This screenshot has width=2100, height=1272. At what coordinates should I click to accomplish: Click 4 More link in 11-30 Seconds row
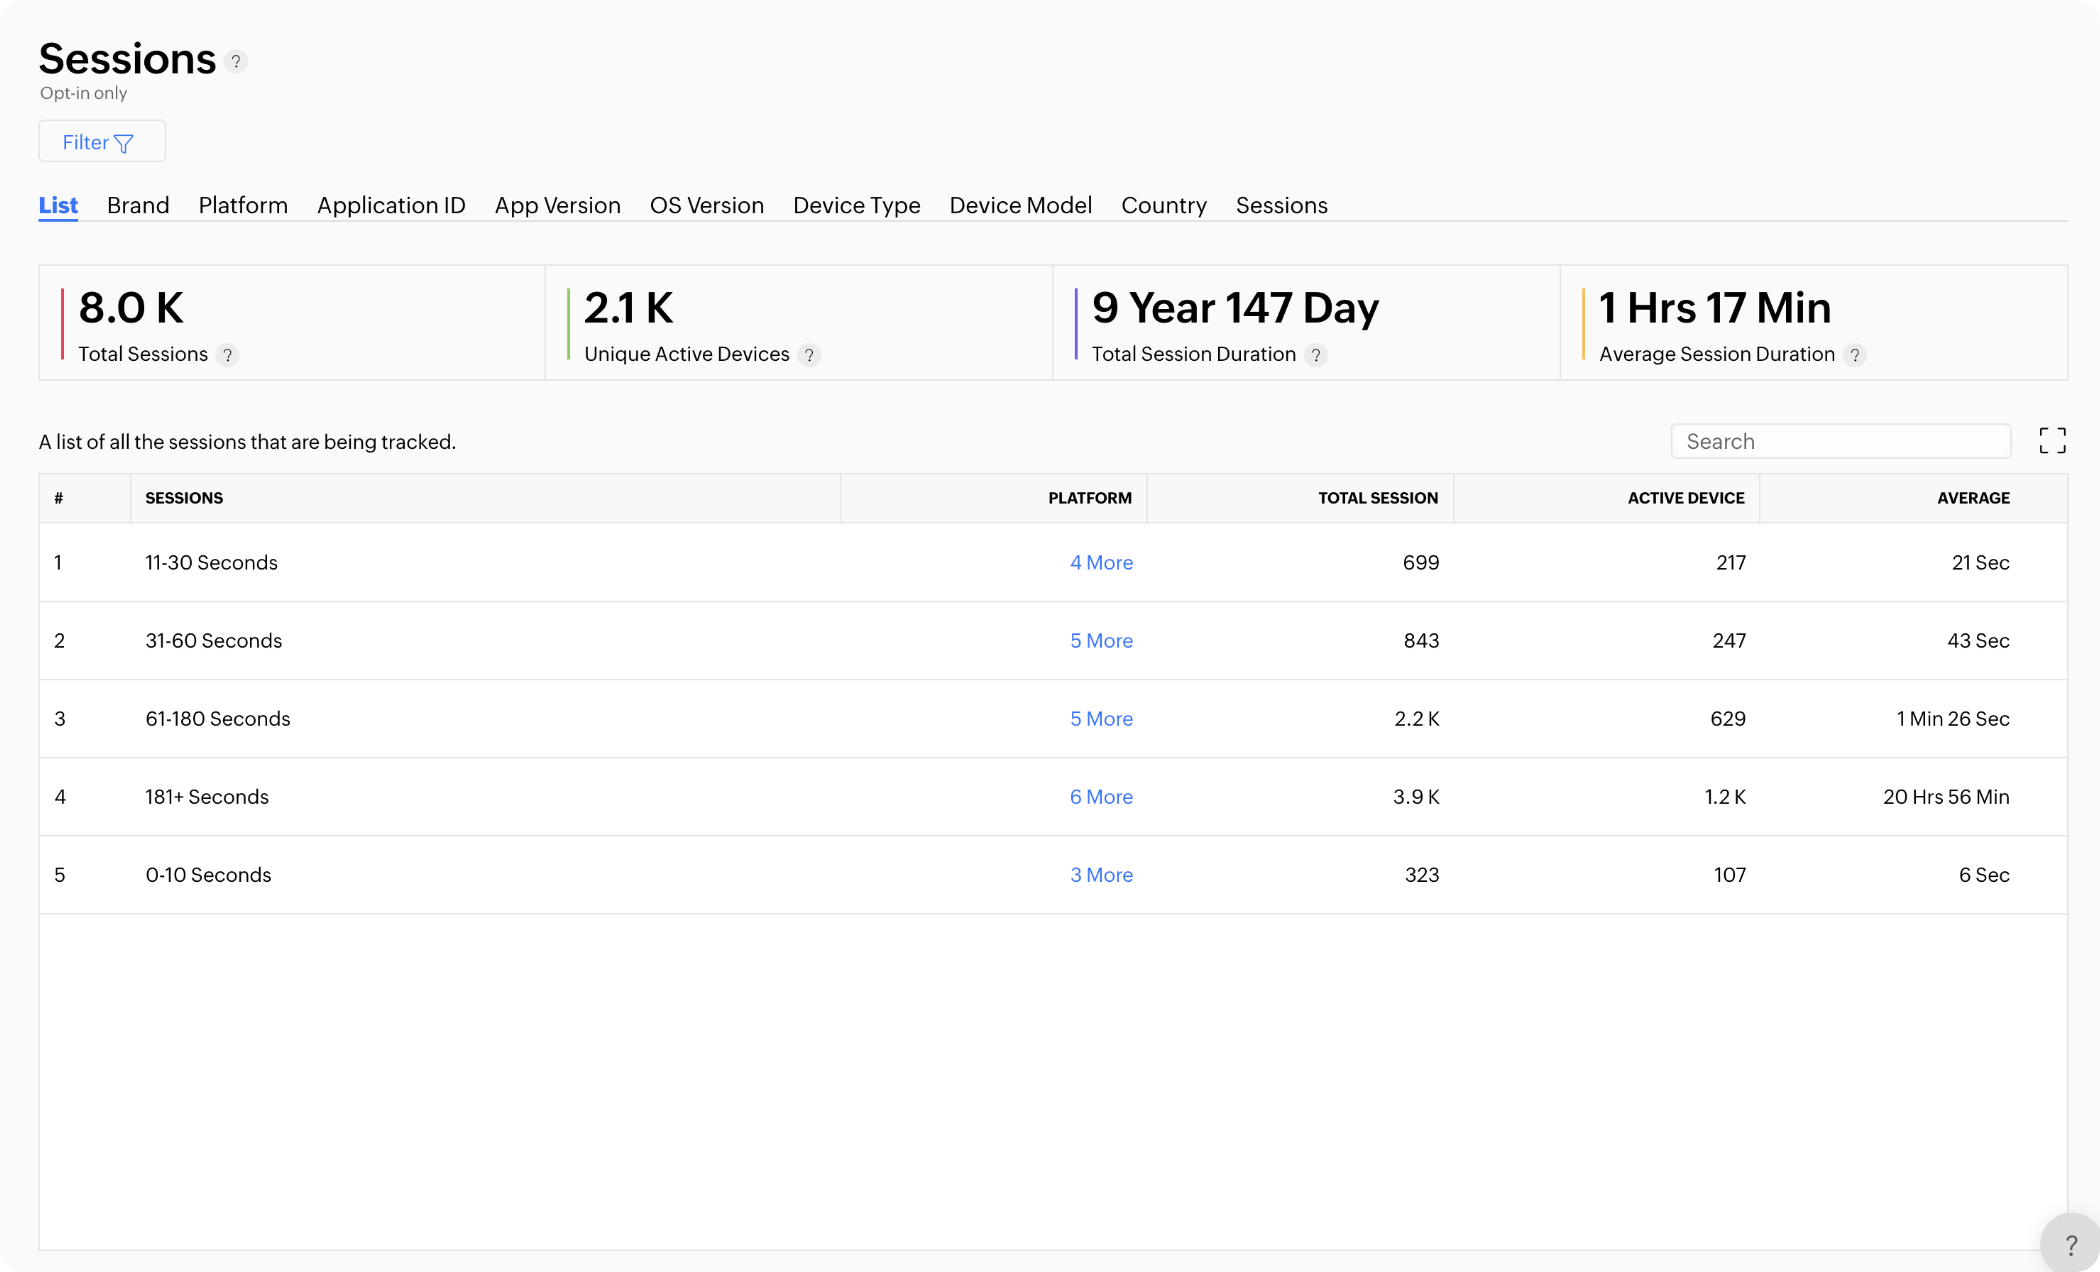(1101, 562)
